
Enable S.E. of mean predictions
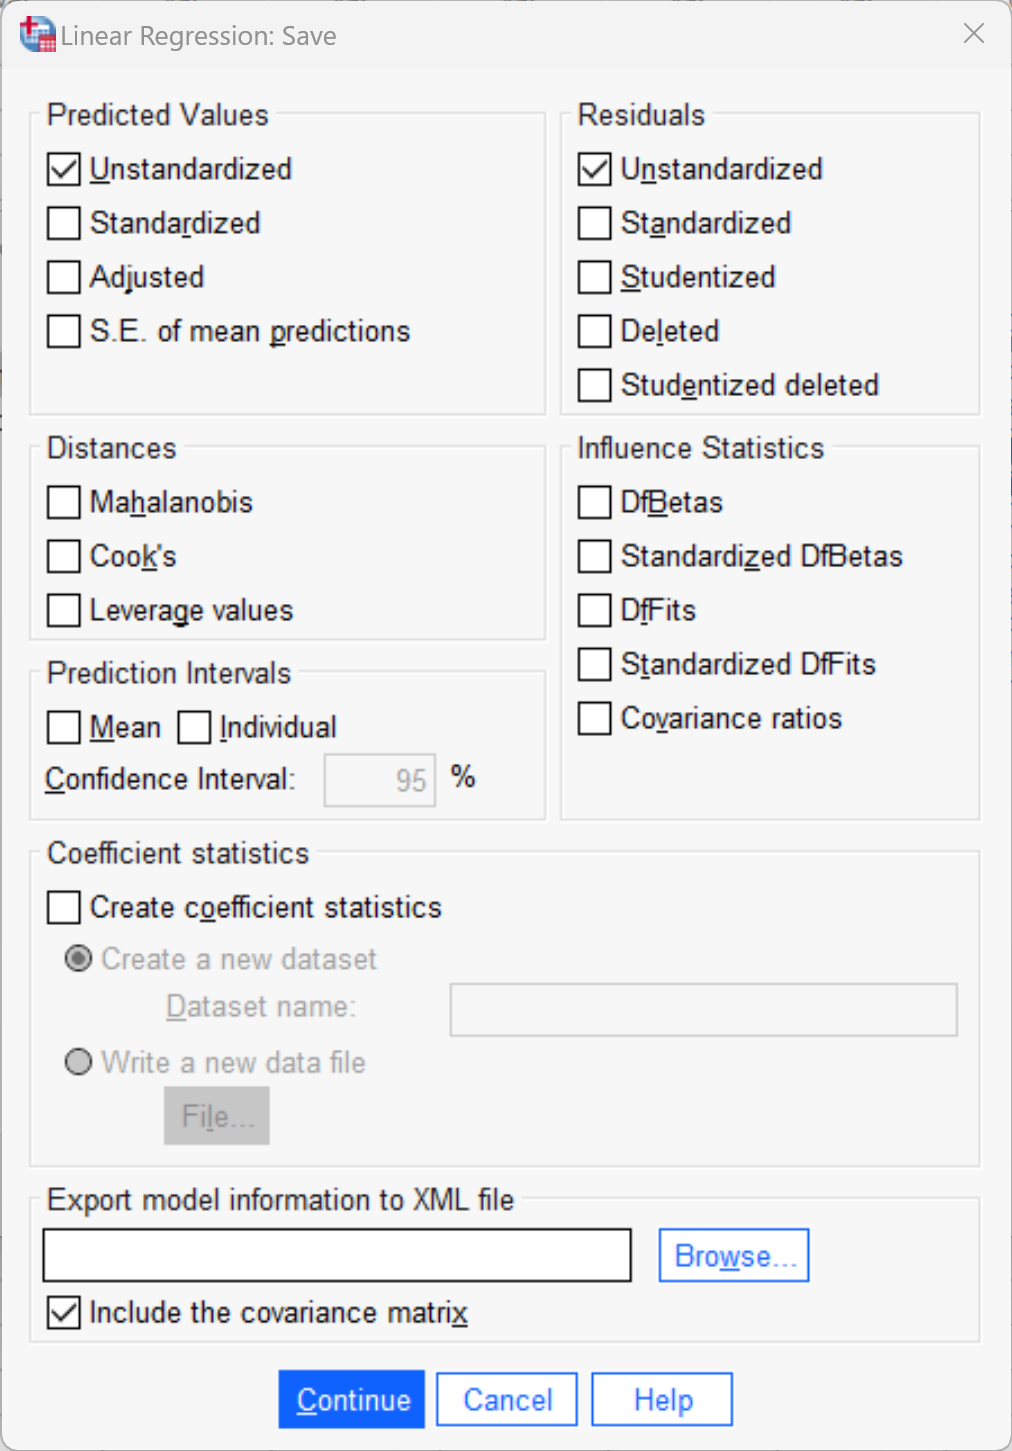[x=62, y=331]
